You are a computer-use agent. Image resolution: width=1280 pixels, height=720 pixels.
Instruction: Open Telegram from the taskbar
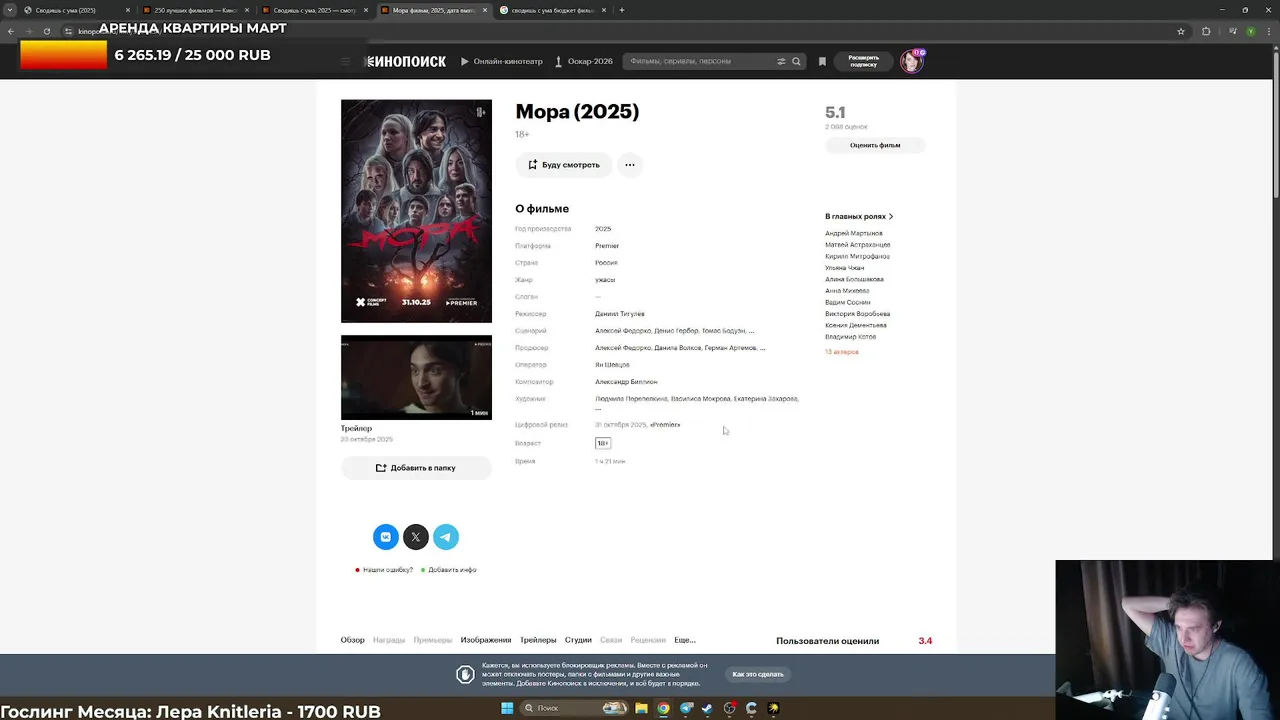(686, 708)
